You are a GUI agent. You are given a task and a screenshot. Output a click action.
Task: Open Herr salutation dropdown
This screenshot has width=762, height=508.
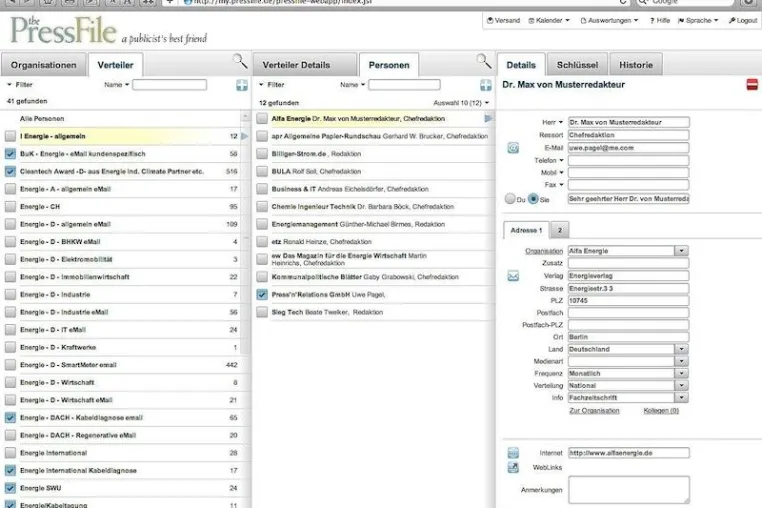(x=552, y=123)
